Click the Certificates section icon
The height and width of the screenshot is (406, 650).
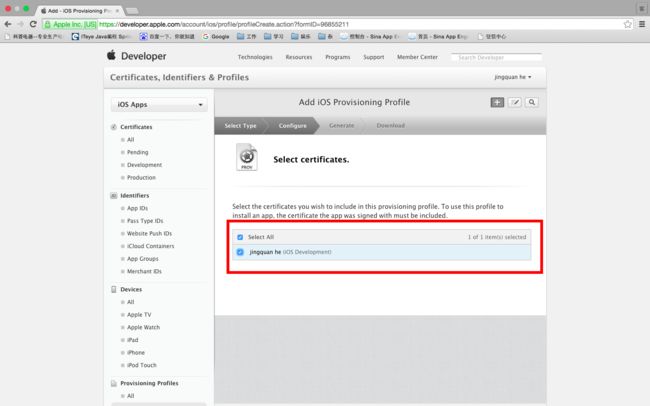pyautogui.click(x=114, y=127)
